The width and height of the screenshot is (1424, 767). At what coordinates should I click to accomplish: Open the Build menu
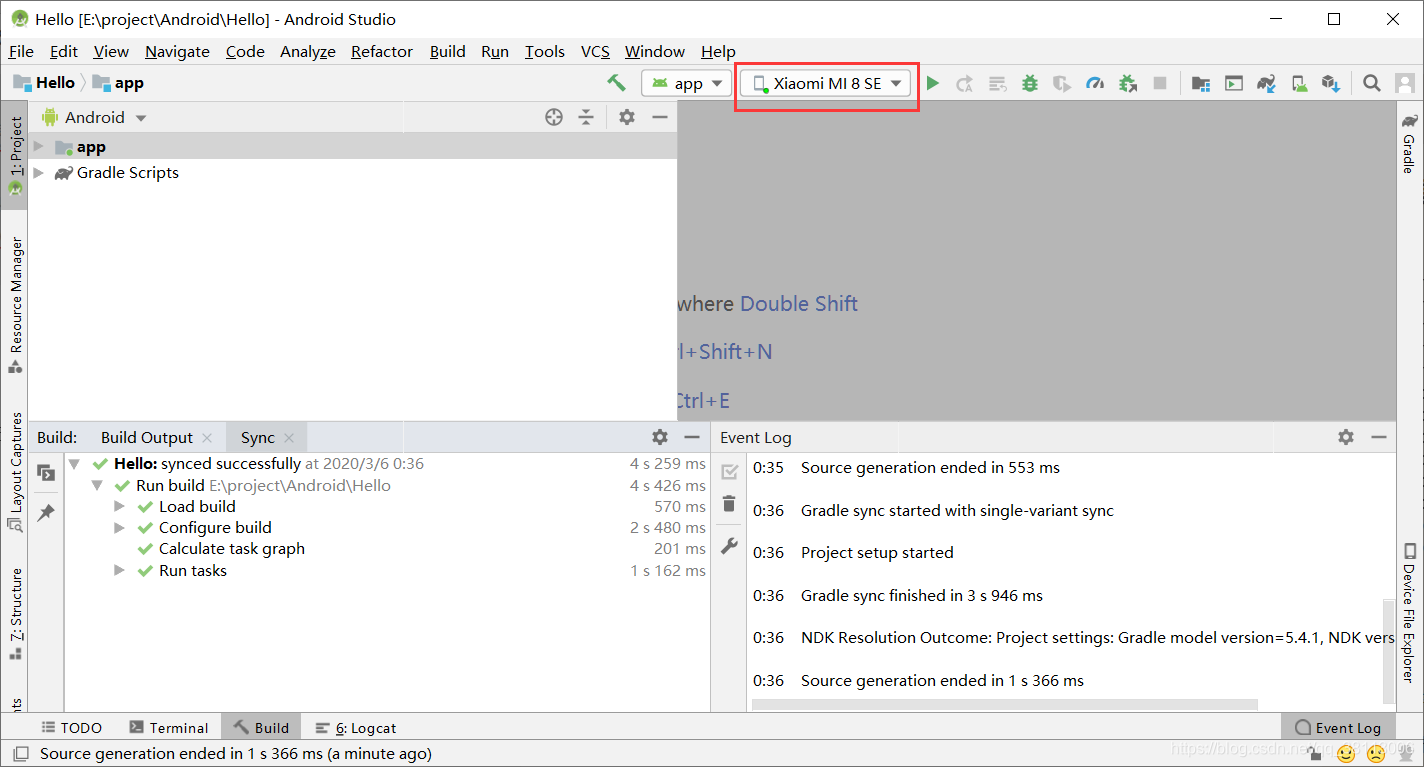(447, 51)
